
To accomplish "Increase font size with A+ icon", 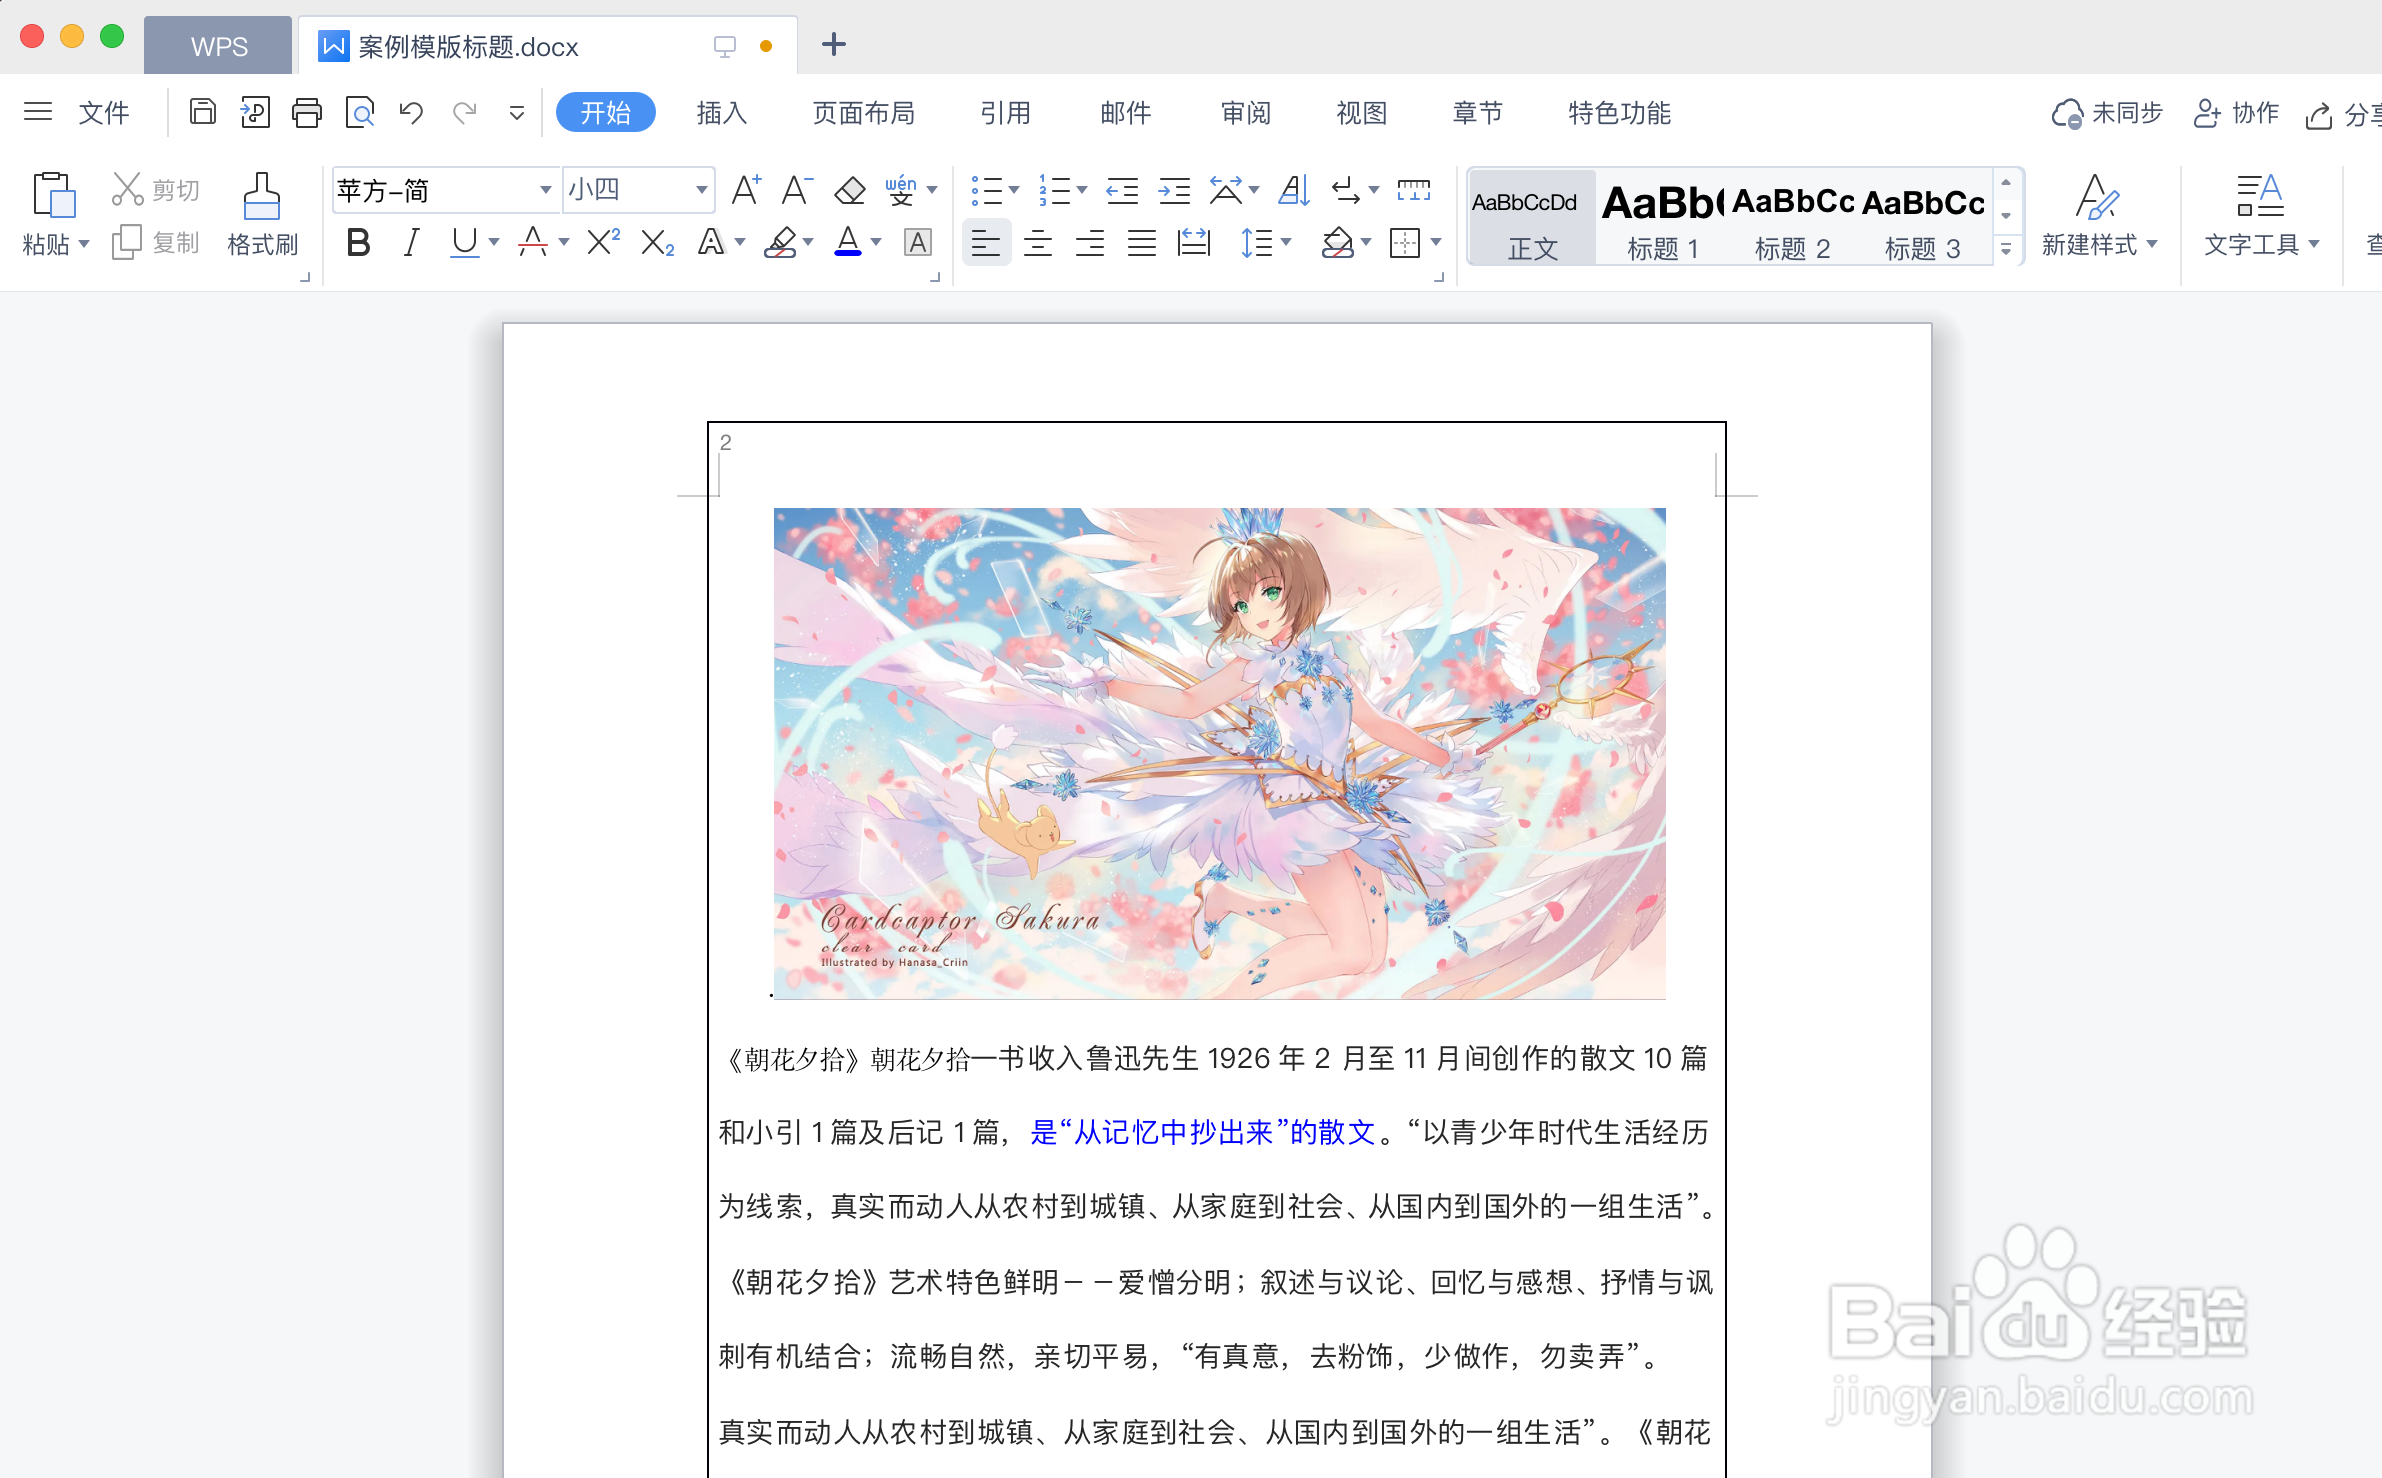I will (x=746, y=189).
